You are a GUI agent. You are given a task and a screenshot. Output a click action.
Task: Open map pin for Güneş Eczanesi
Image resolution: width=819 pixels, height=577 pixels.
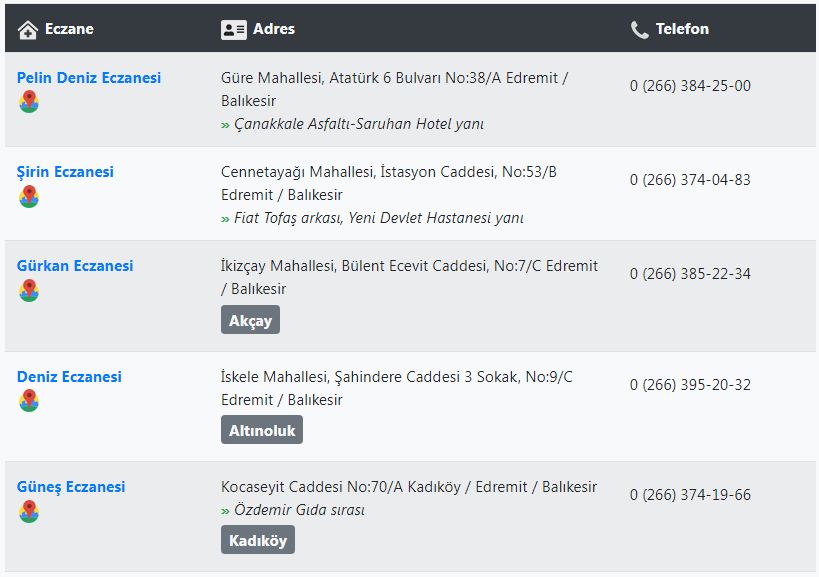(29, 511)
